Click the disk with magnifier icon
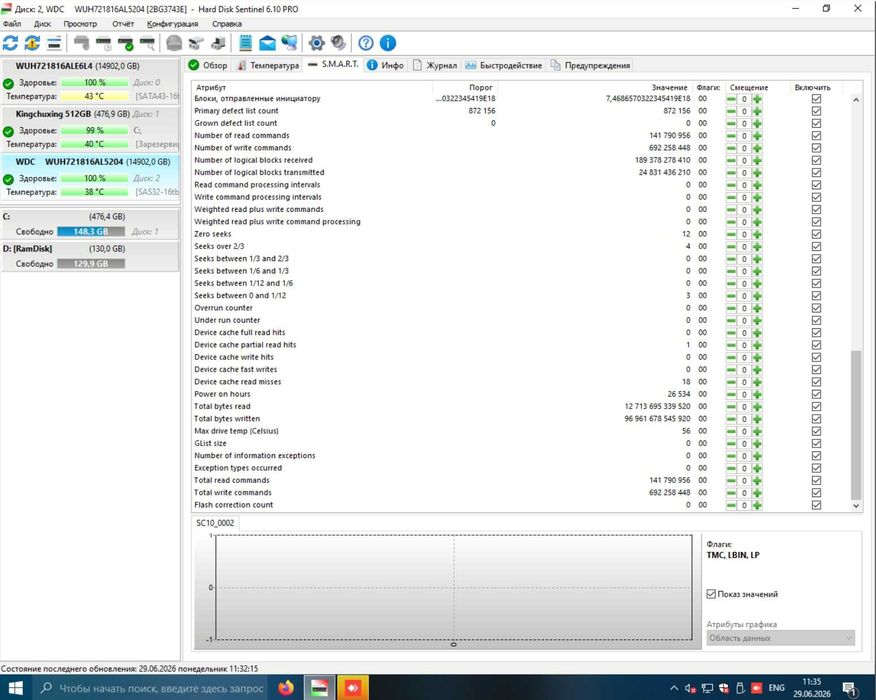876x700 pixels. (147, 43)
